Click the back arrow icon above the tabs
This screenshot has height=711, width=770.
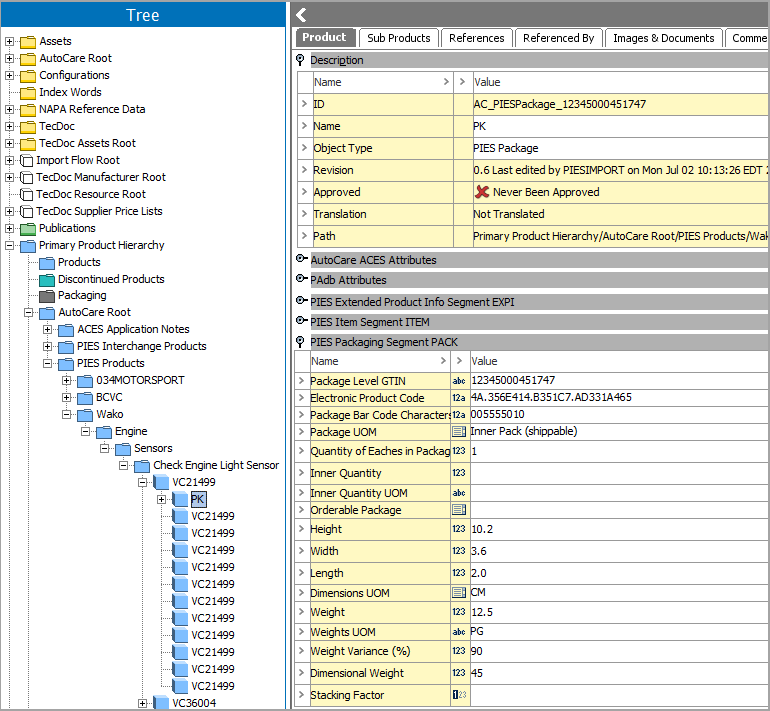302,14
